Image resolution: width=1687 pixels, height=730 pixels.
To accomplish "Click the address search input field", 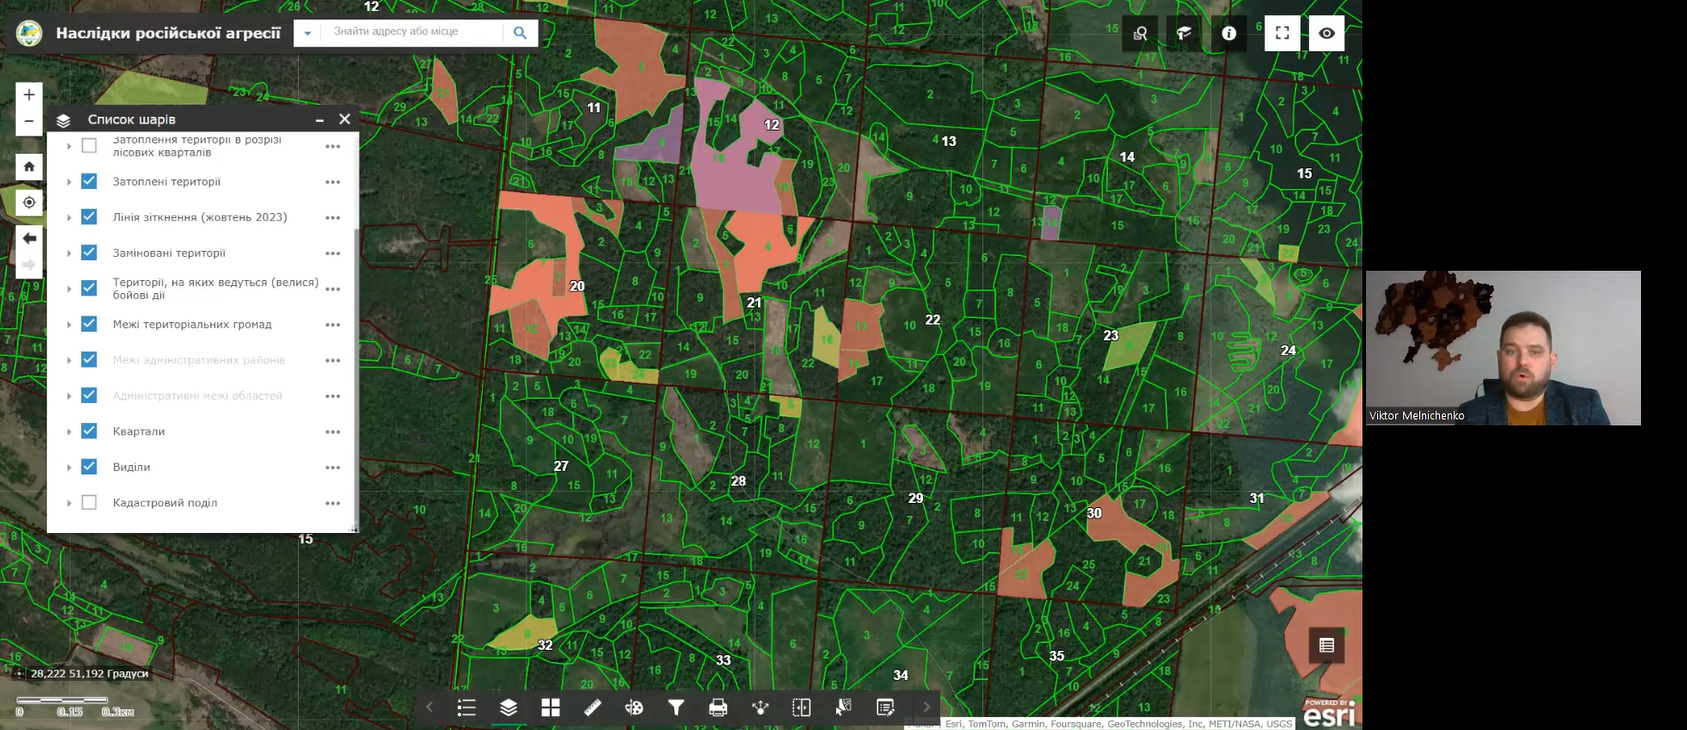I will pyautogui.click(x=412, y=32).
